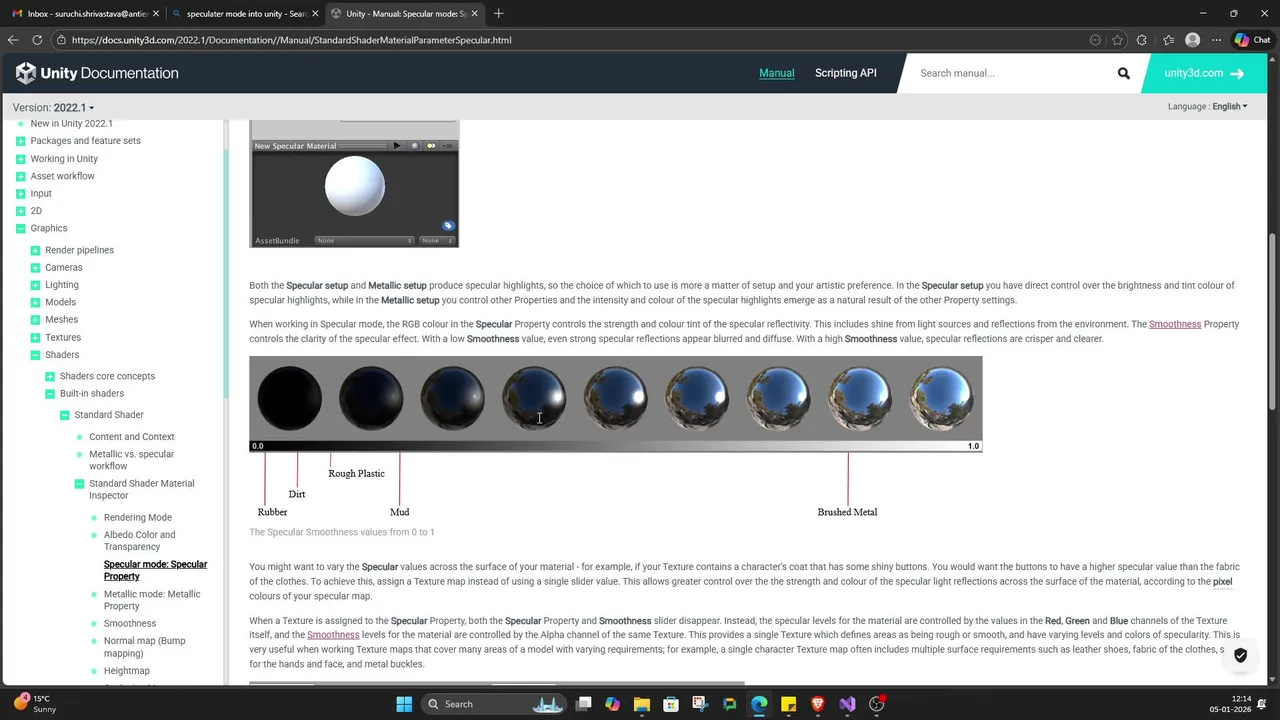Open Albedo Color and Transparency page

140,541
